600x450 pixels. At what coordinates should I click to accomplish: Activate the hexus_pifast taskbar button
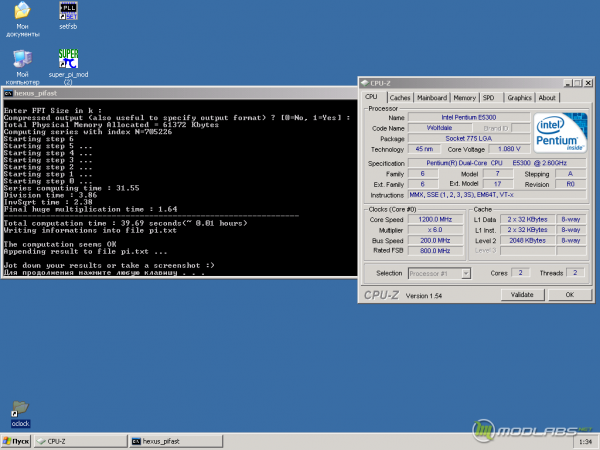[176, 442]
